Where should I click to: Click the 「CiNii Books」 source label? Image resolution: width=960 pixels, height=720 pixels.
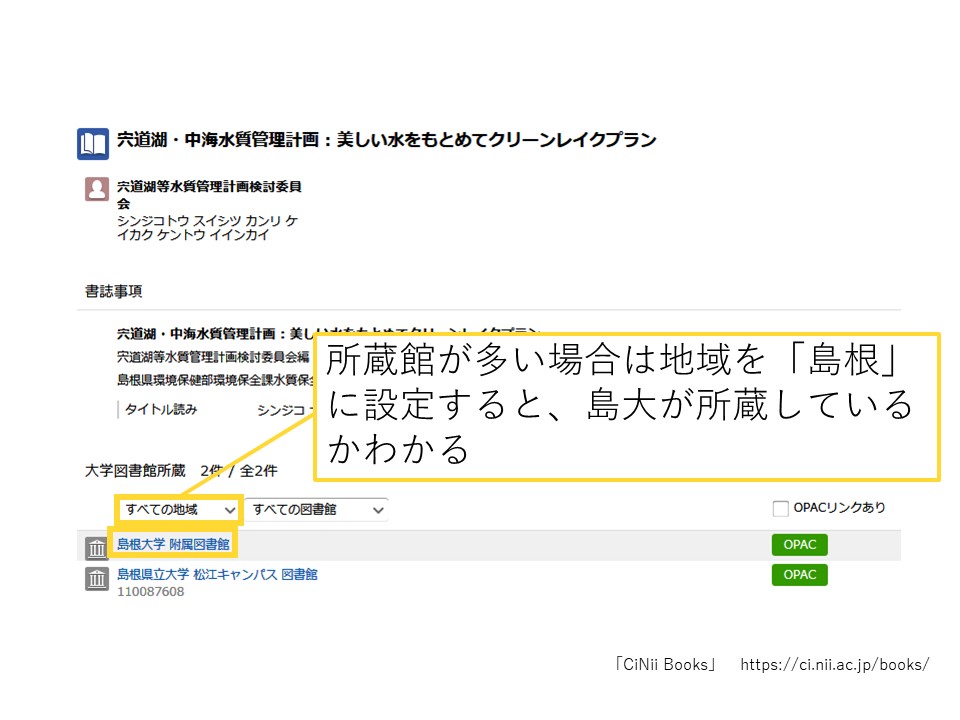click(666, 664)
